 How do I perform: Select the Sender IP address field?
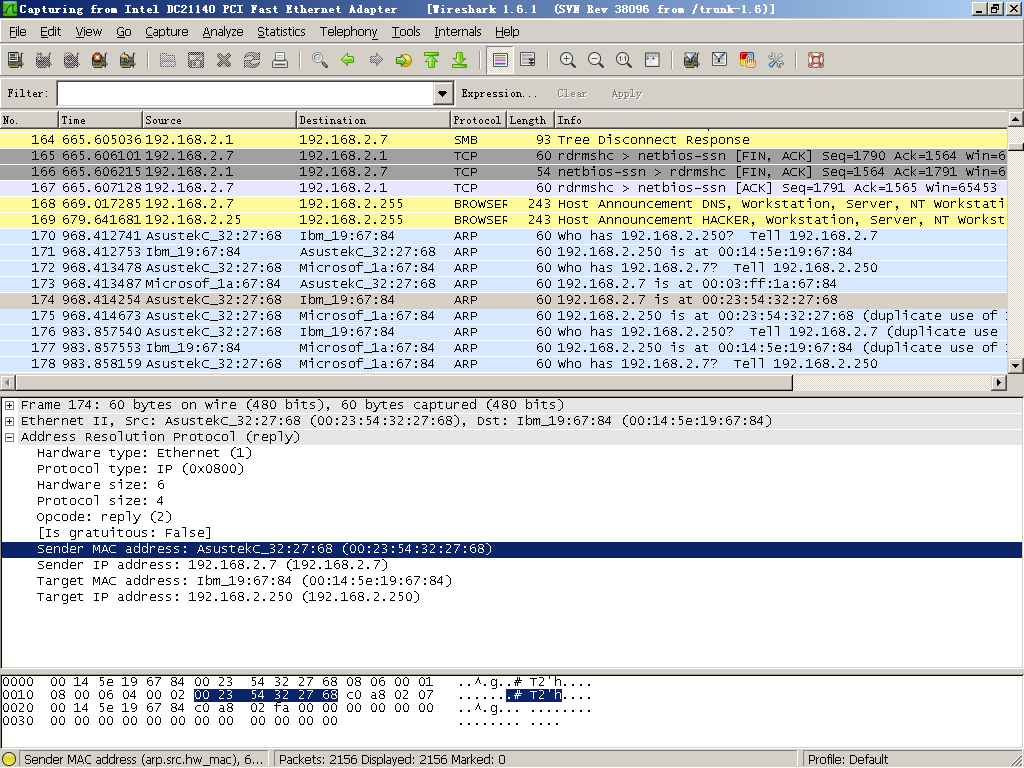pyautogui.click(x=212, y=565)
